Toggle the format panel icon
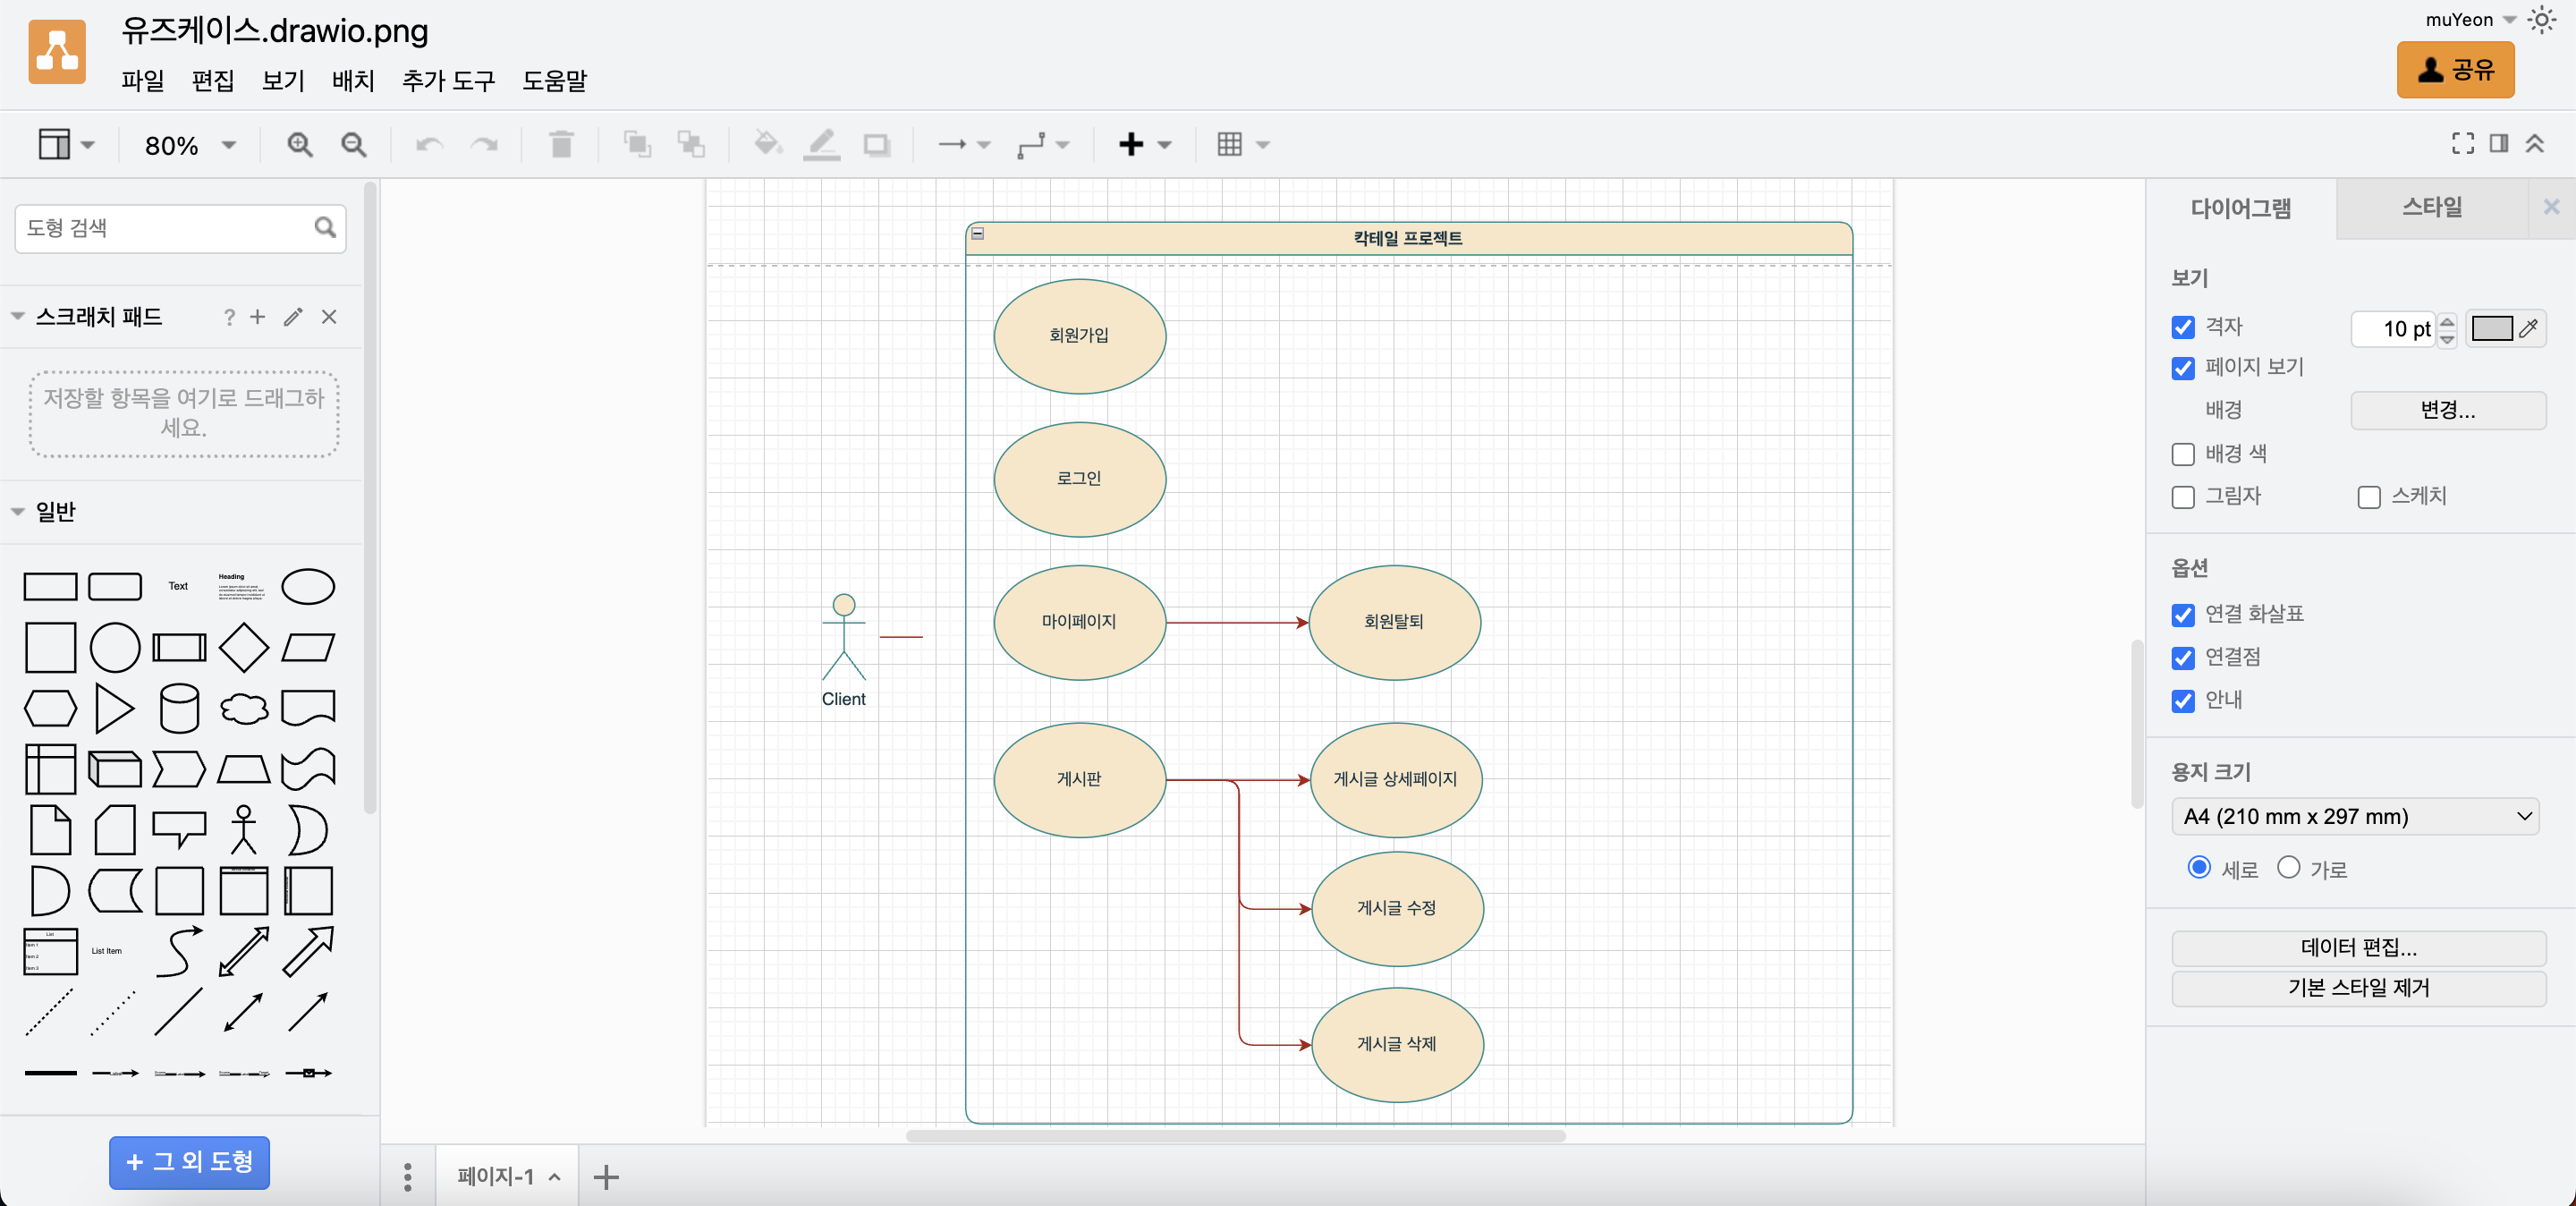The width and height of the screenshot is (2576, 1206). (2499, 144)
